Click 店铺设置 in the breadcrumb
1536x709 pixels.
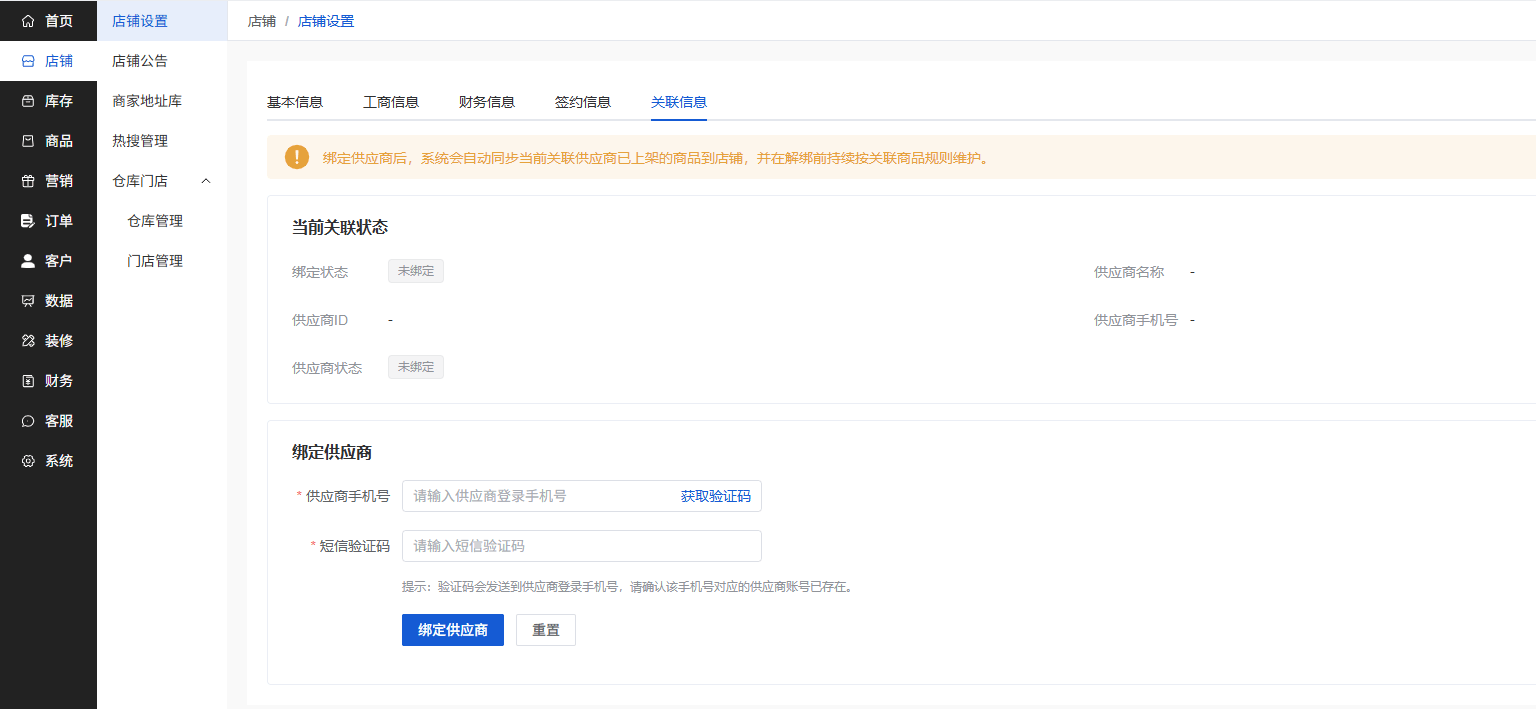(326, 21)
